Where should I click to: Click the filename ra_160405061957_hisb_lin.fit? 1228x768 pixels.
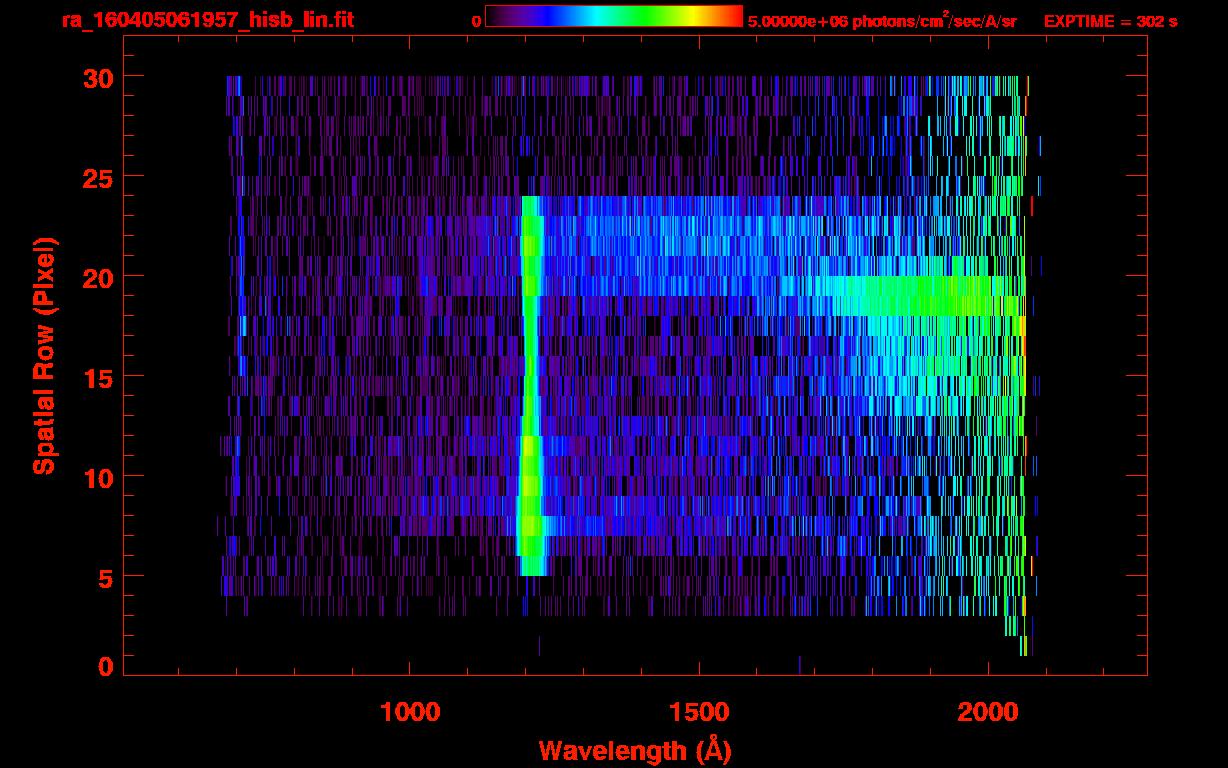click(208, 20)
